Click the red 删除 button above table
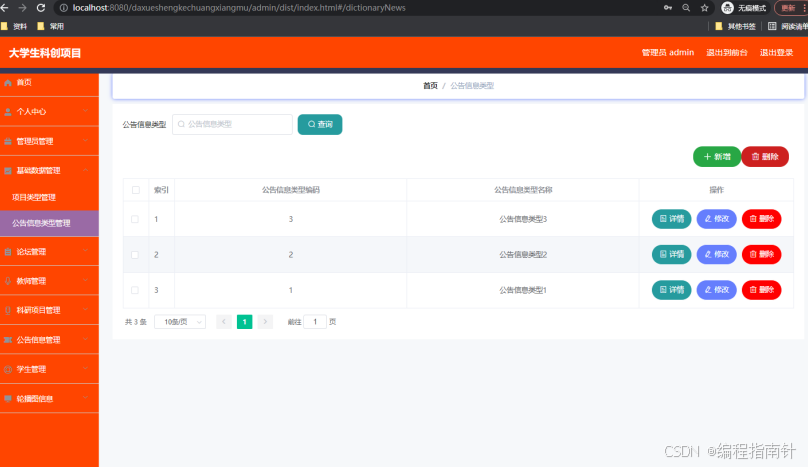This screenshot has height=467, width=808. coord(765,157)
